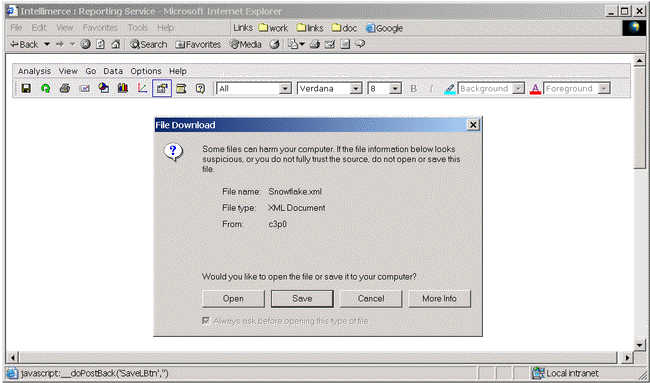Toggle Bold formatting
The height and width of the screenshot is (383, 650).
coord(413,89)
